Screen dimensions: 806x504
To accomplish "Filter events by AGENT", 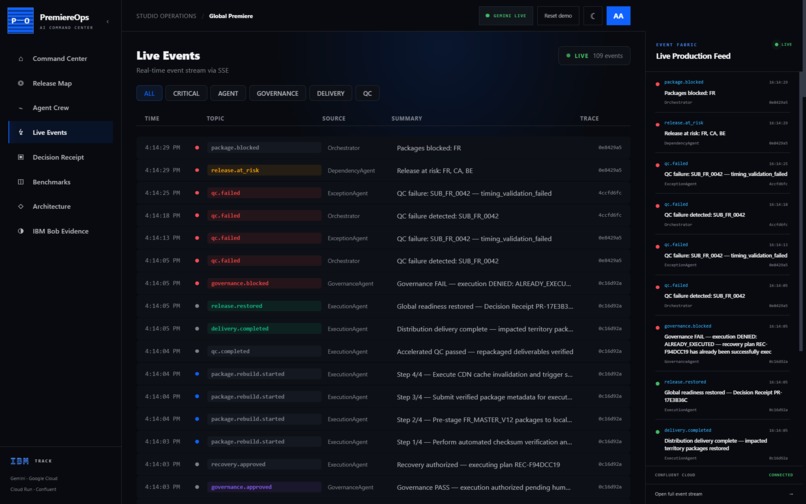I will click(x=228, y=93).
